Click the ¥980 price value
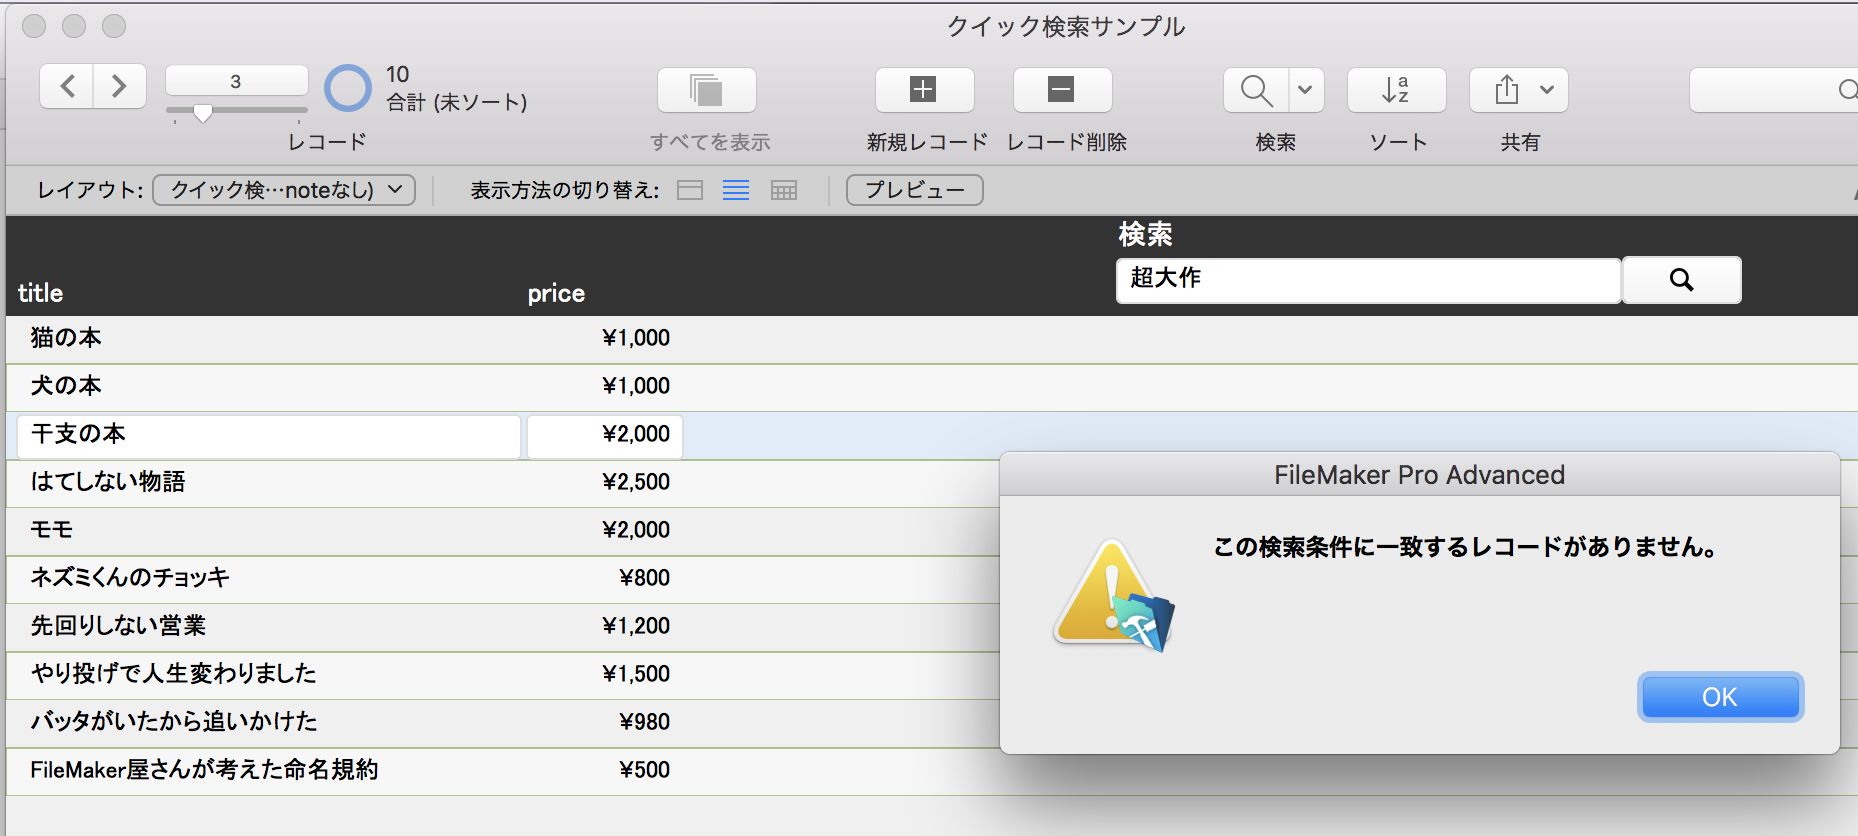Viewport: 1858px width, 836px height. (645, 722)
